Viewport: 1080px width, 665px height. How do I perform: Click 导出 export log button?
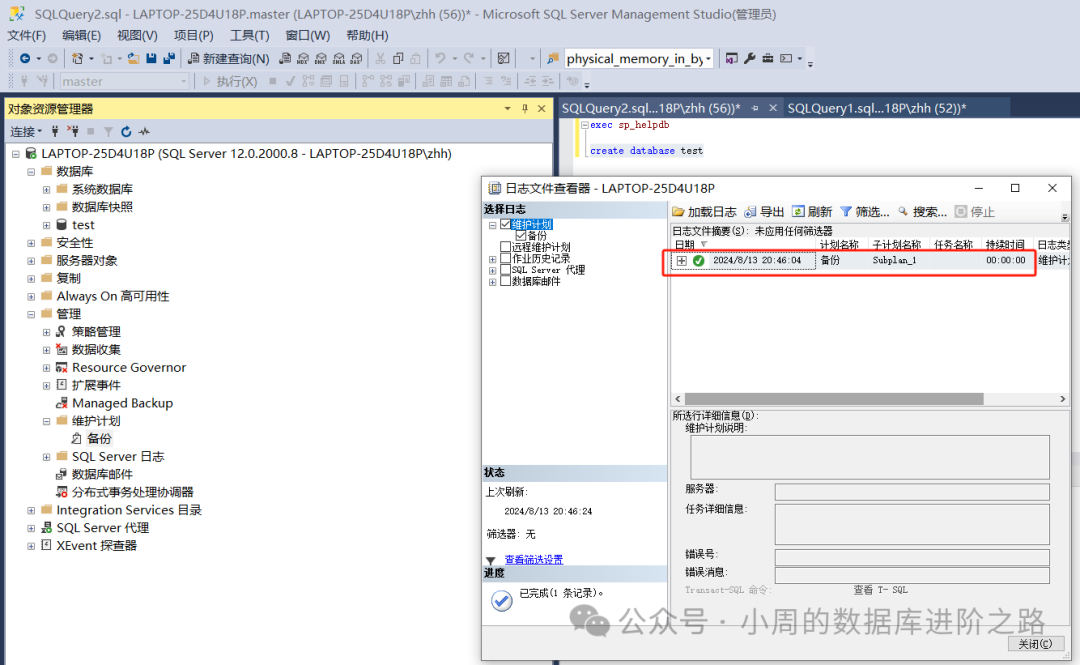coord(765,212)
